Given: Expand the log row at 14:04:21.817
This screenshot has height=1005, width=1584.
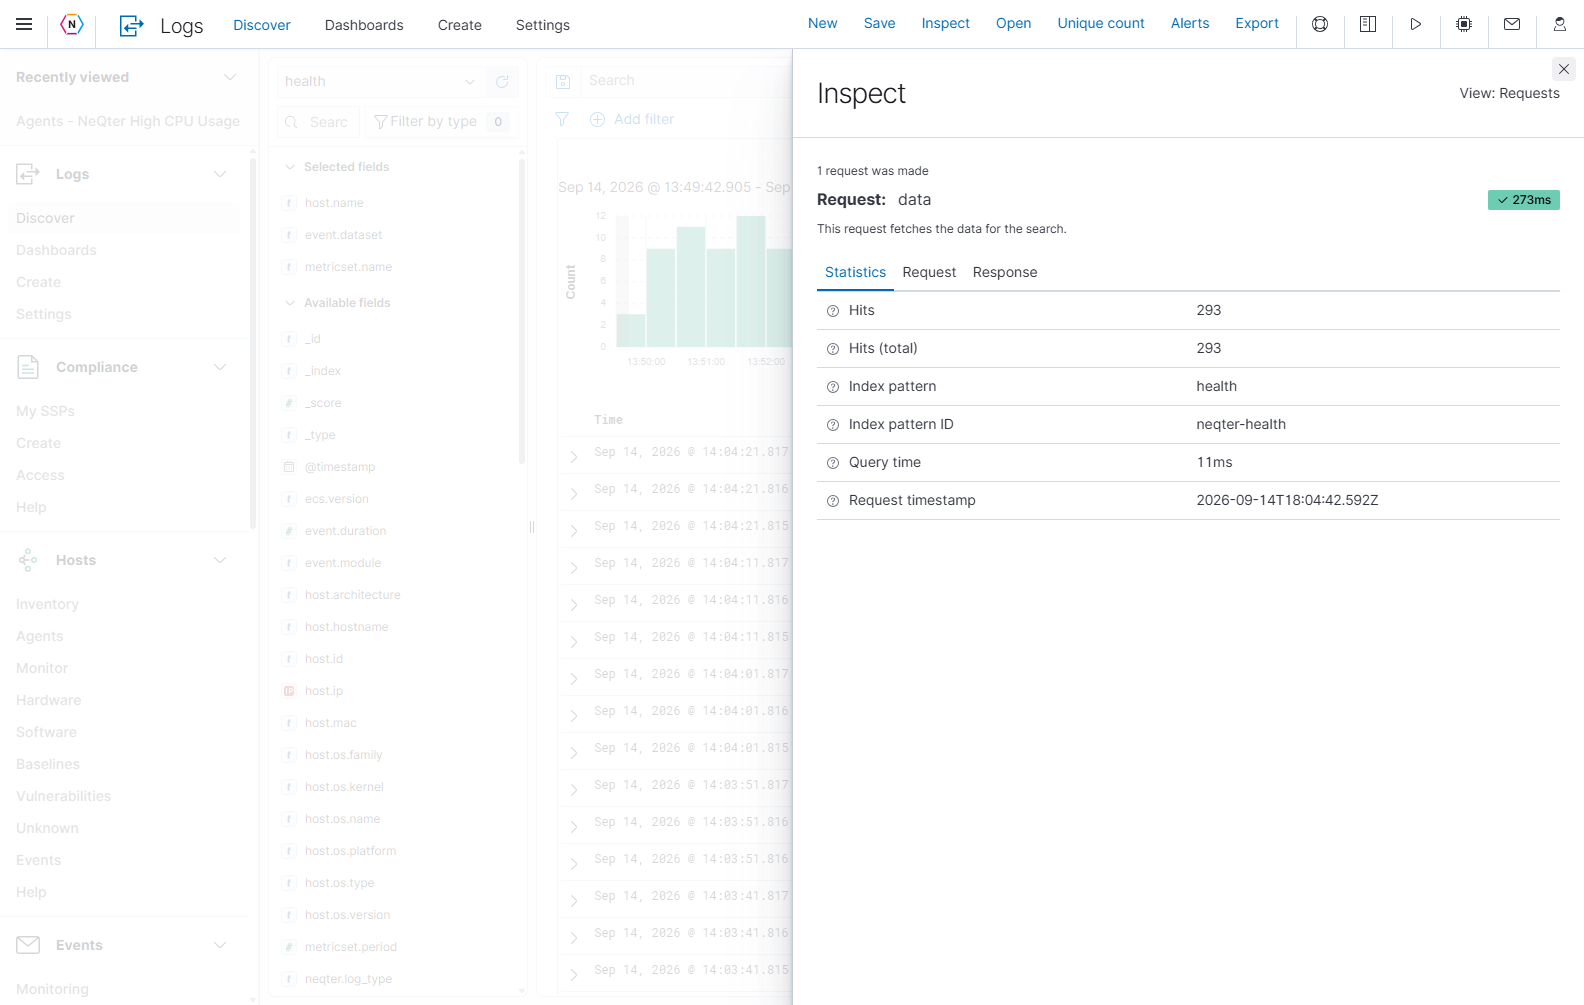Looking at the screenshot, I should pos(574,456).
